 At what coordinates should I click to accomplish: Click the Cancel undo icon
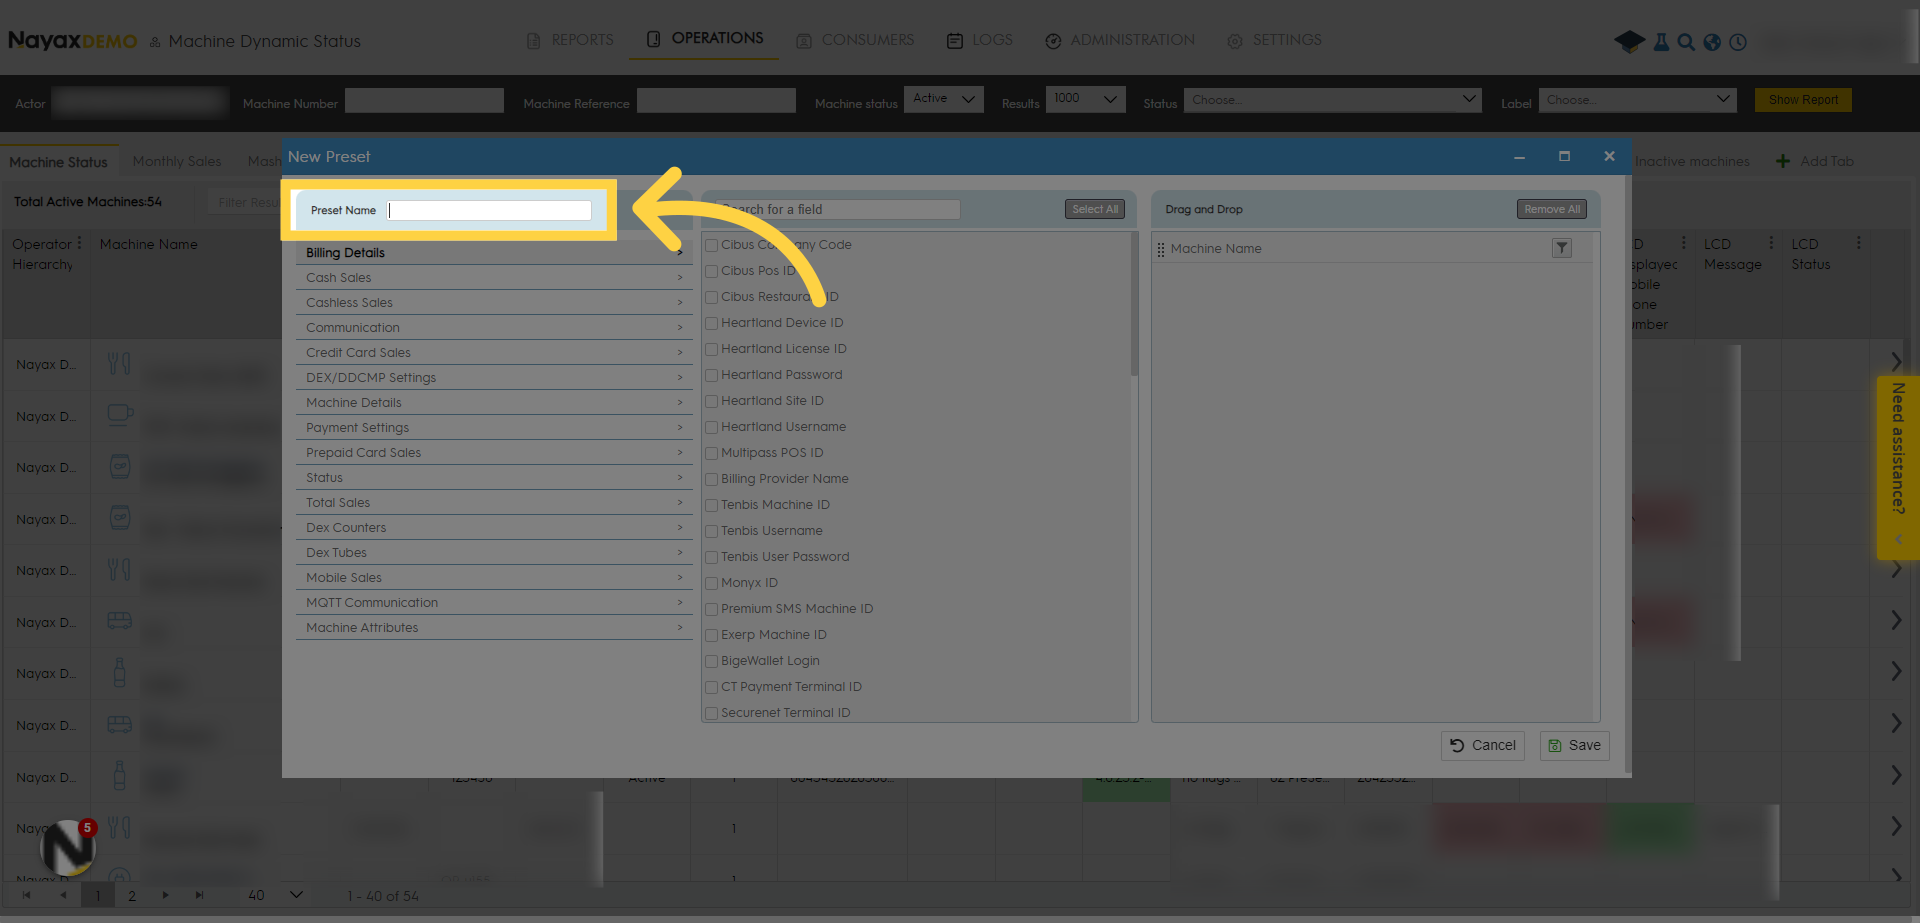(1457, 745)
